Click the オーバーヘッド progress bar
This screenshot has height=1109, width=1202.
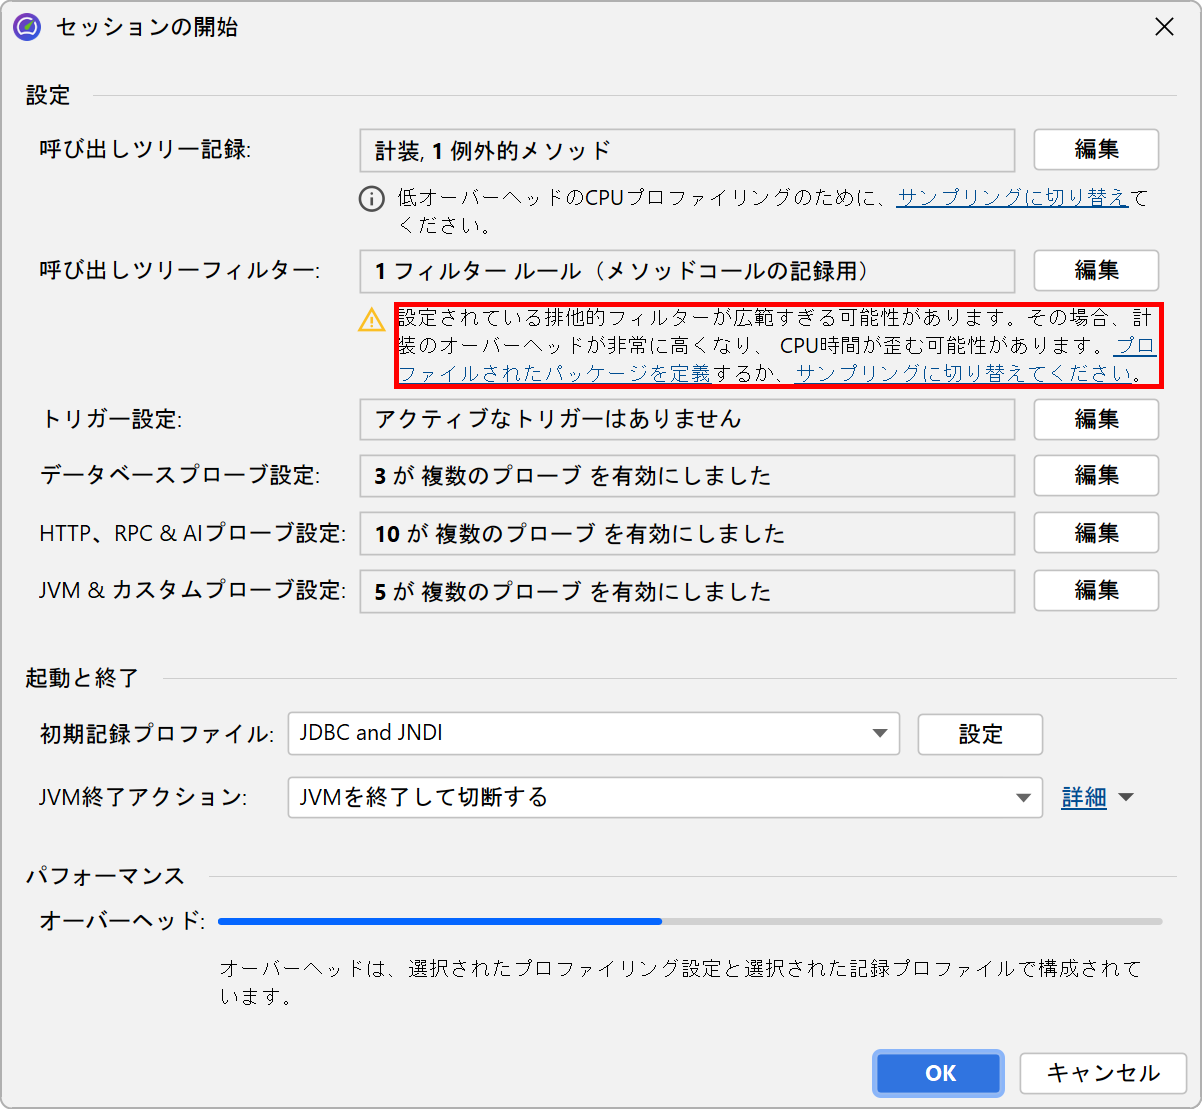[689, 921]
